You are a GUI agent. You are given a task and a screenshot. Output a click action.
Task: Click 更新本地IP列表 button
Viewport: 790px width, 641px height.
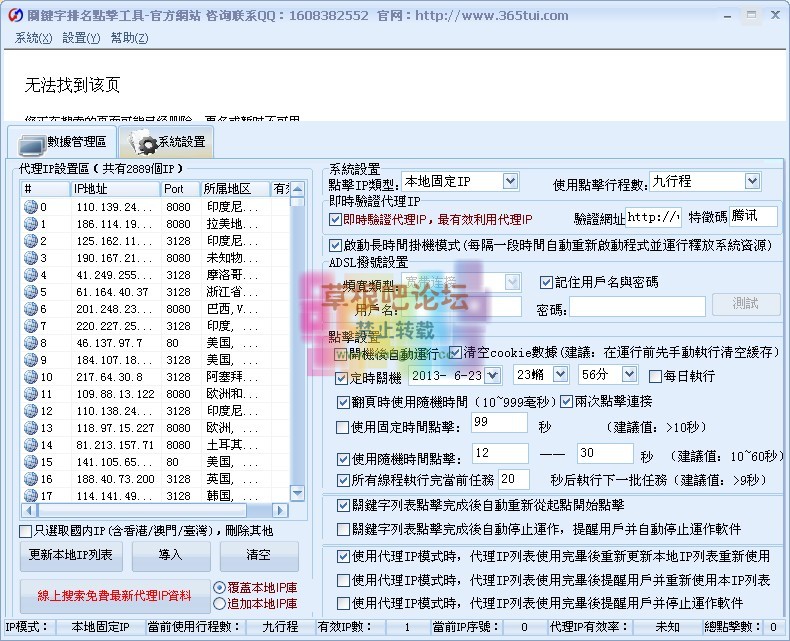pyautogui.click(x=71, y=555)
